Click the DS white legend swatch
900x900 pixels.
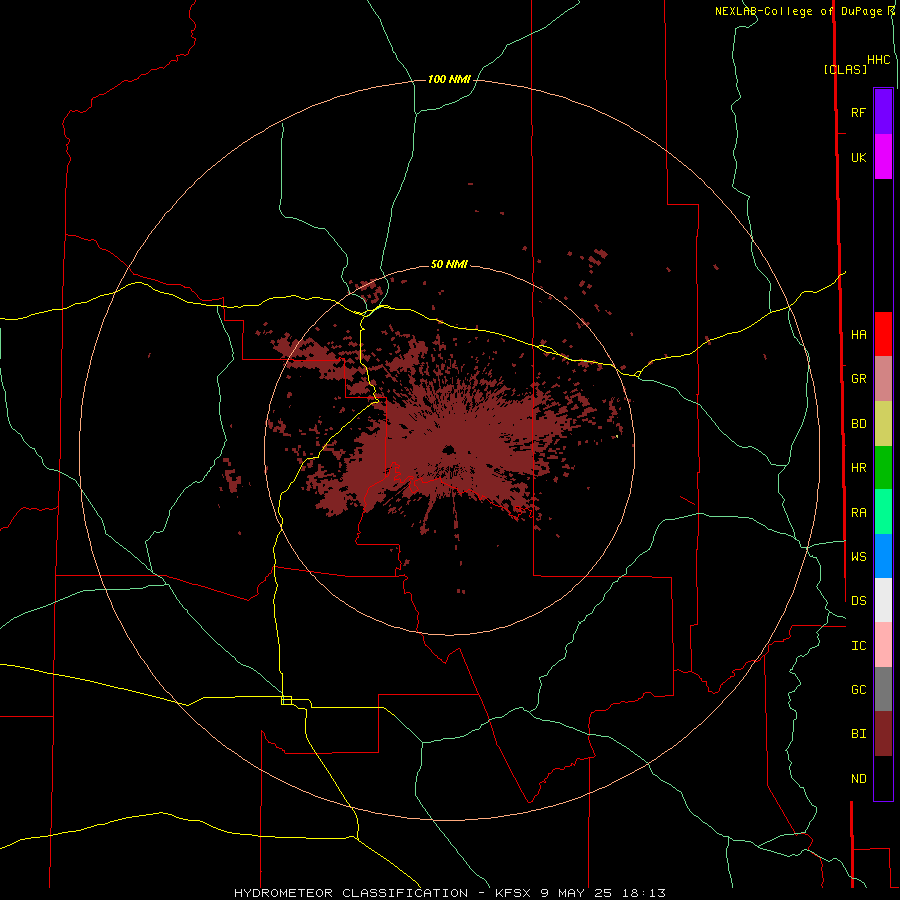coord(883,600)
